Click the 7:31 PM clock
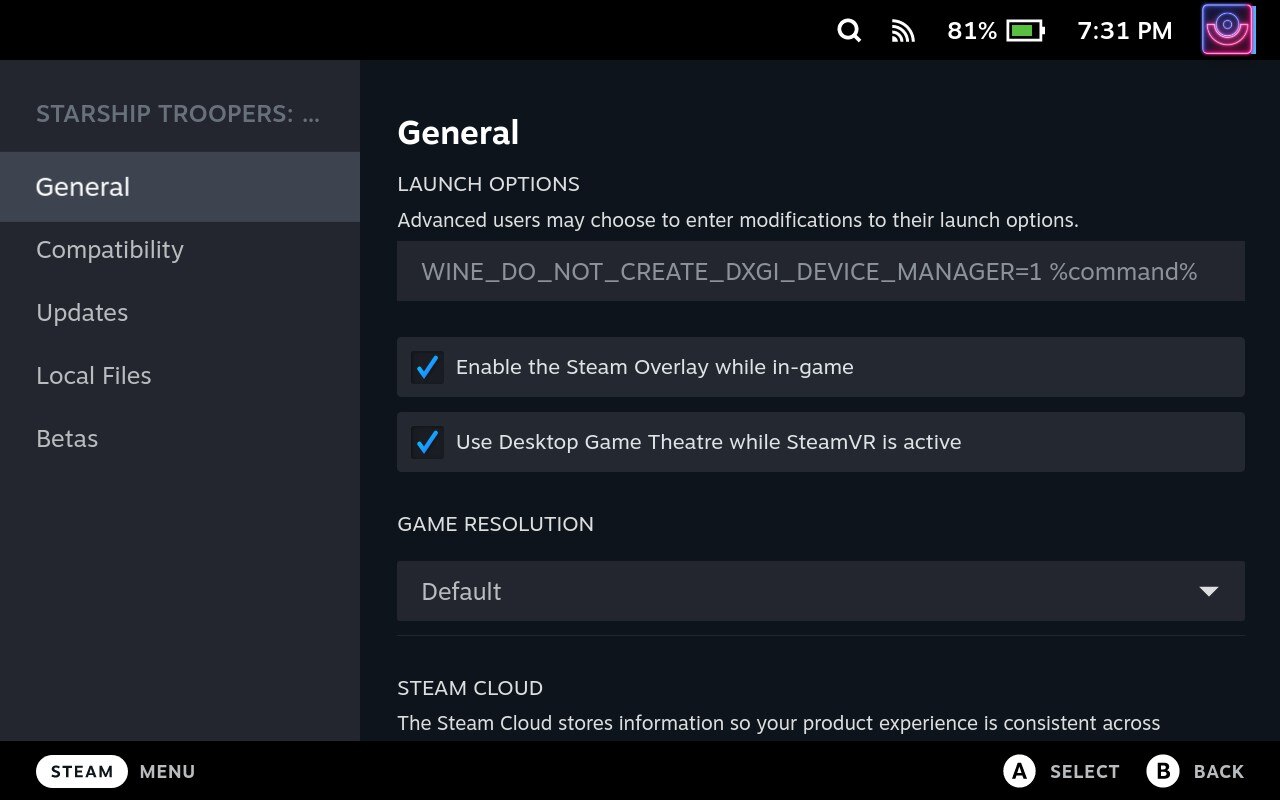This screenshot has width=1280, height=800. pos(1124,31)
